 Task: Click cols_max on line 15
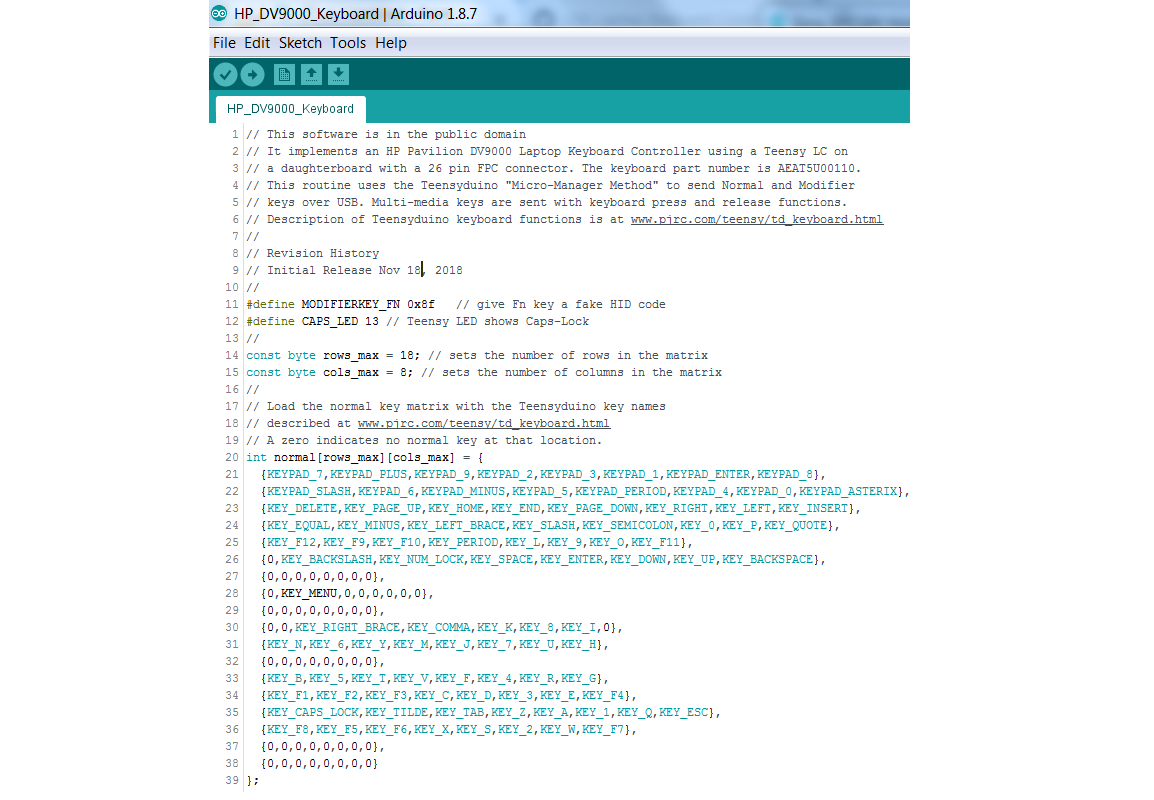pos(350,372)
